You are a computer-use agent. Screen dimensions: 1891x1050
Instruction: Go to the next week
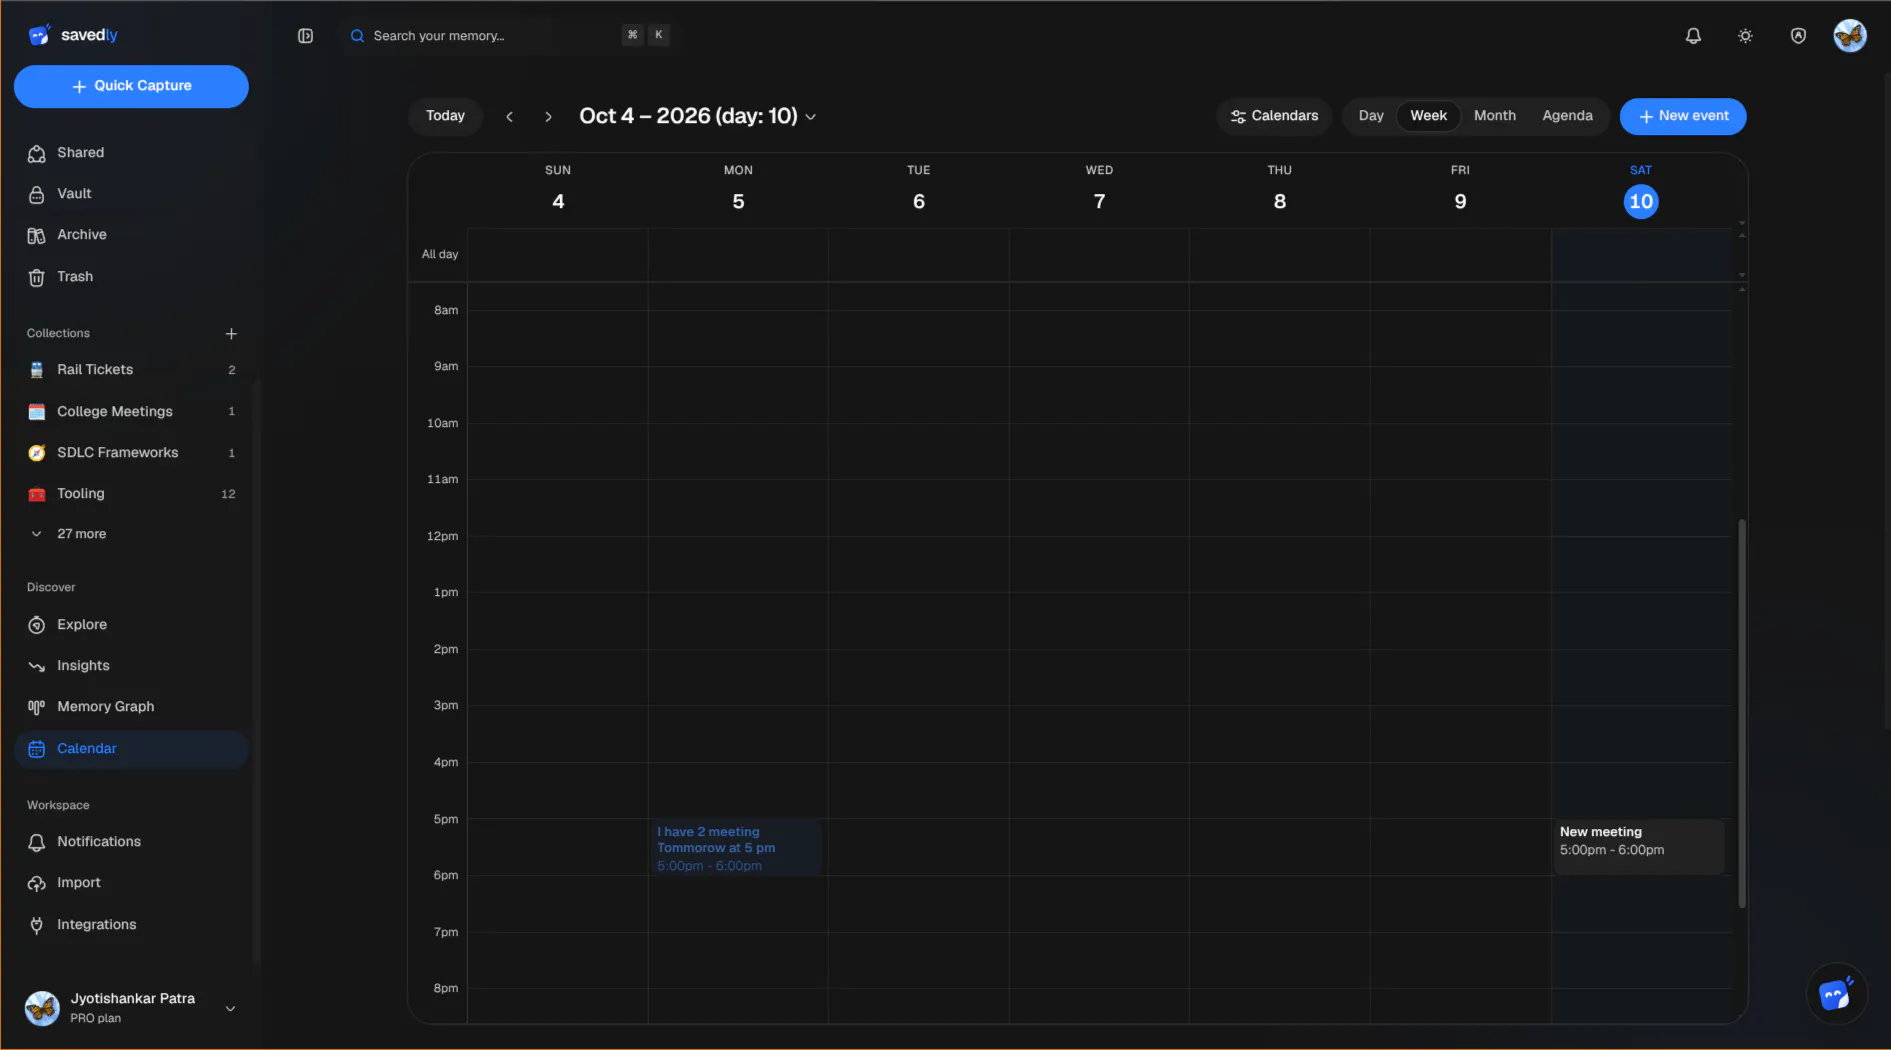(x=548, y=117)
